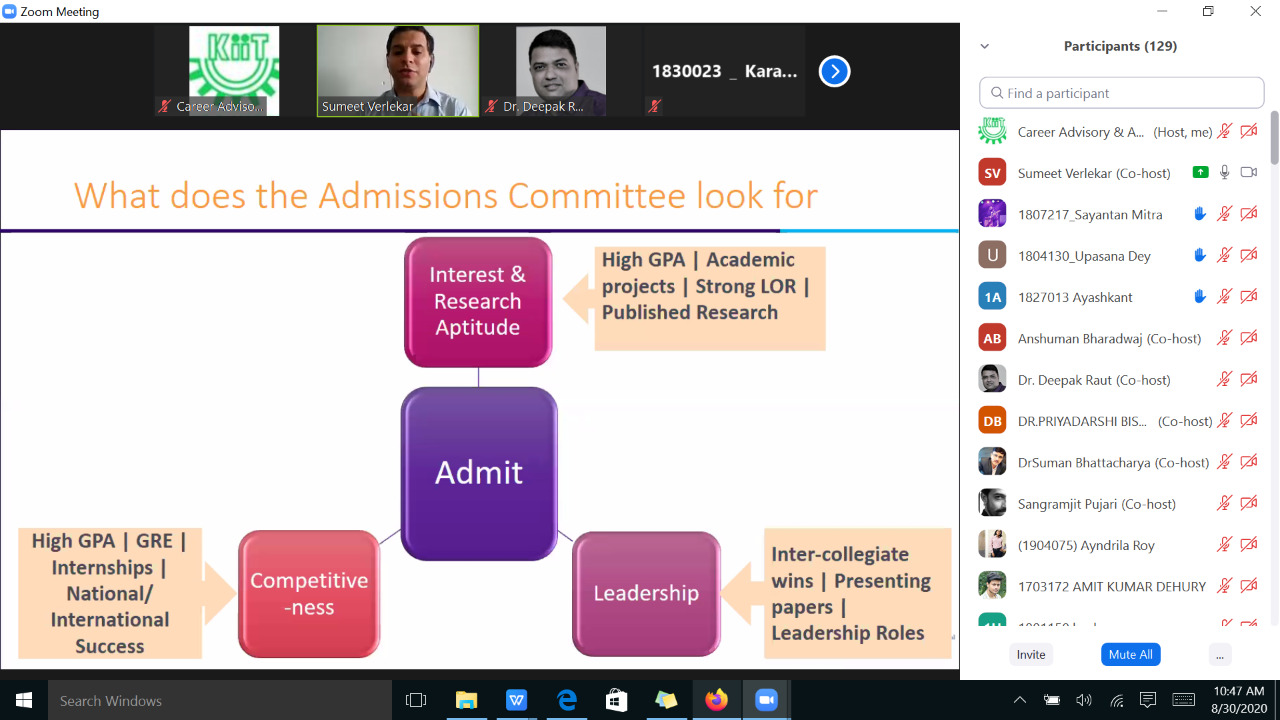Click the Zoom icon in the taskbar

point(766,700)
